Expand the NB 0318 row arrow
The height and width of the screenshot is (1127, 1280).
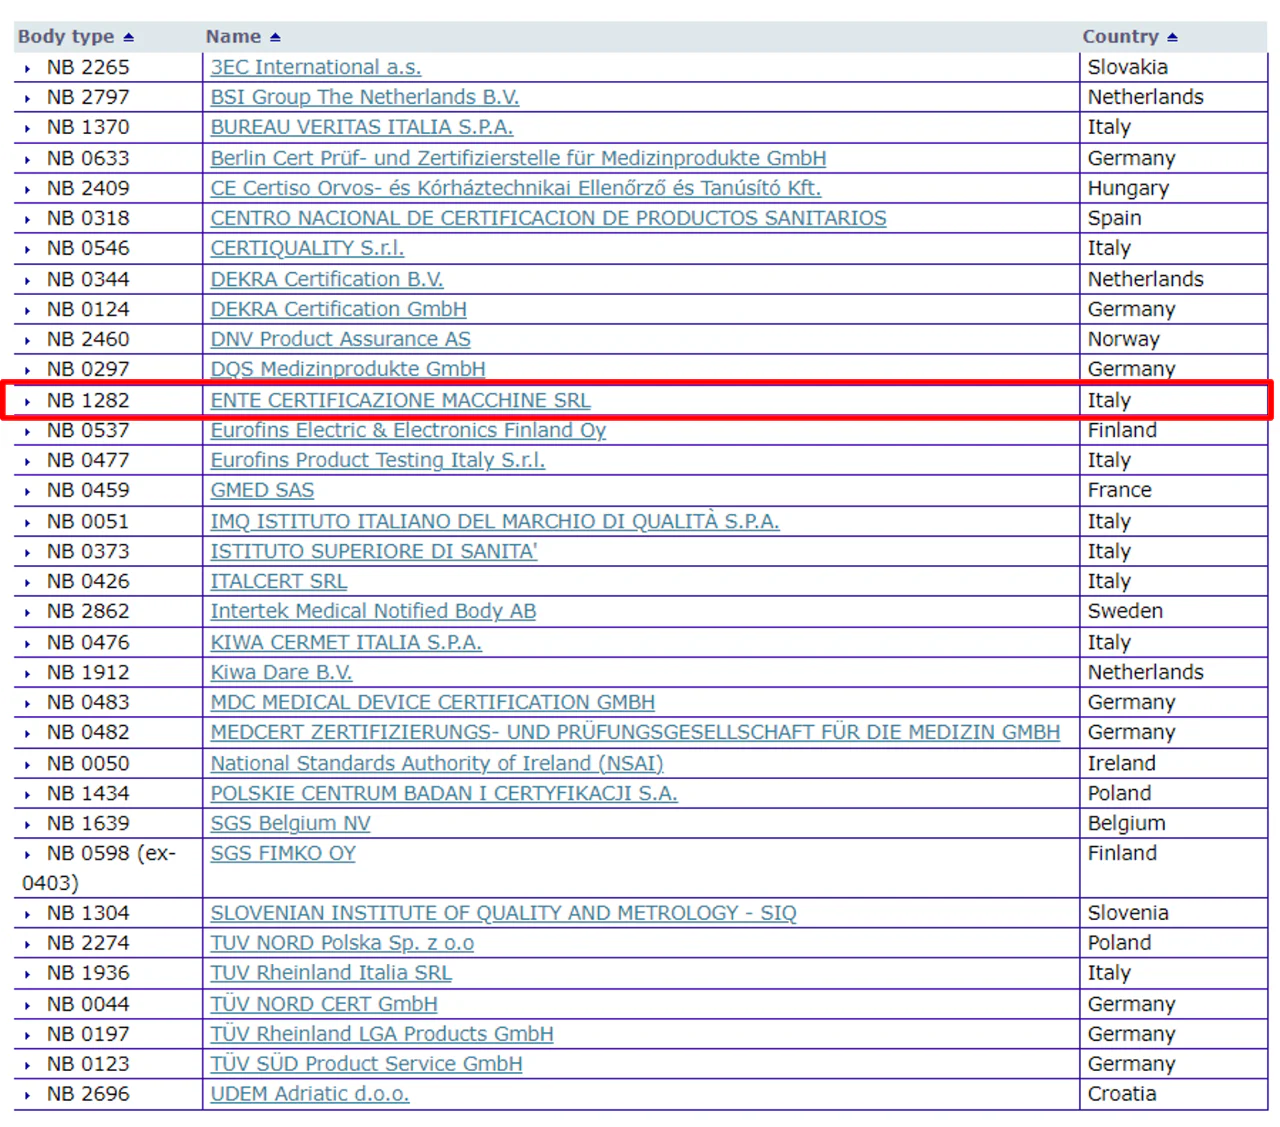coord(28,219)
